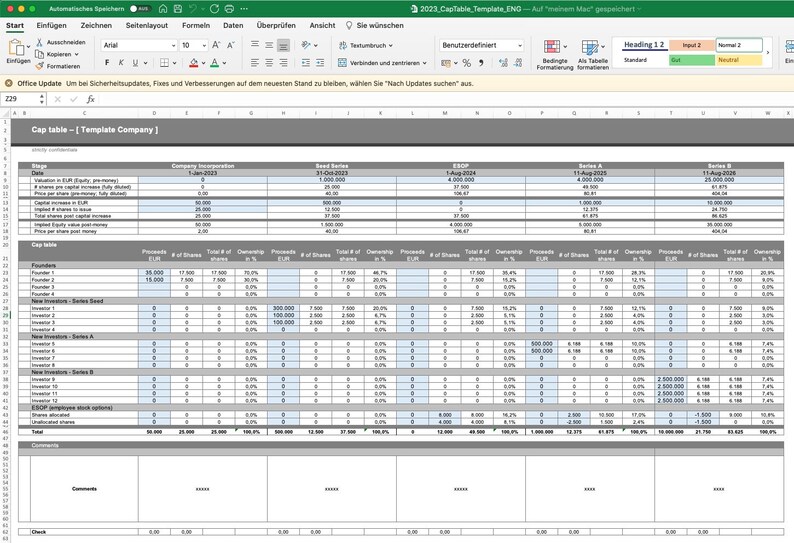Select the center horizontal alignment icon
Viewport: 794px width, 543px height.
point(269,63)
